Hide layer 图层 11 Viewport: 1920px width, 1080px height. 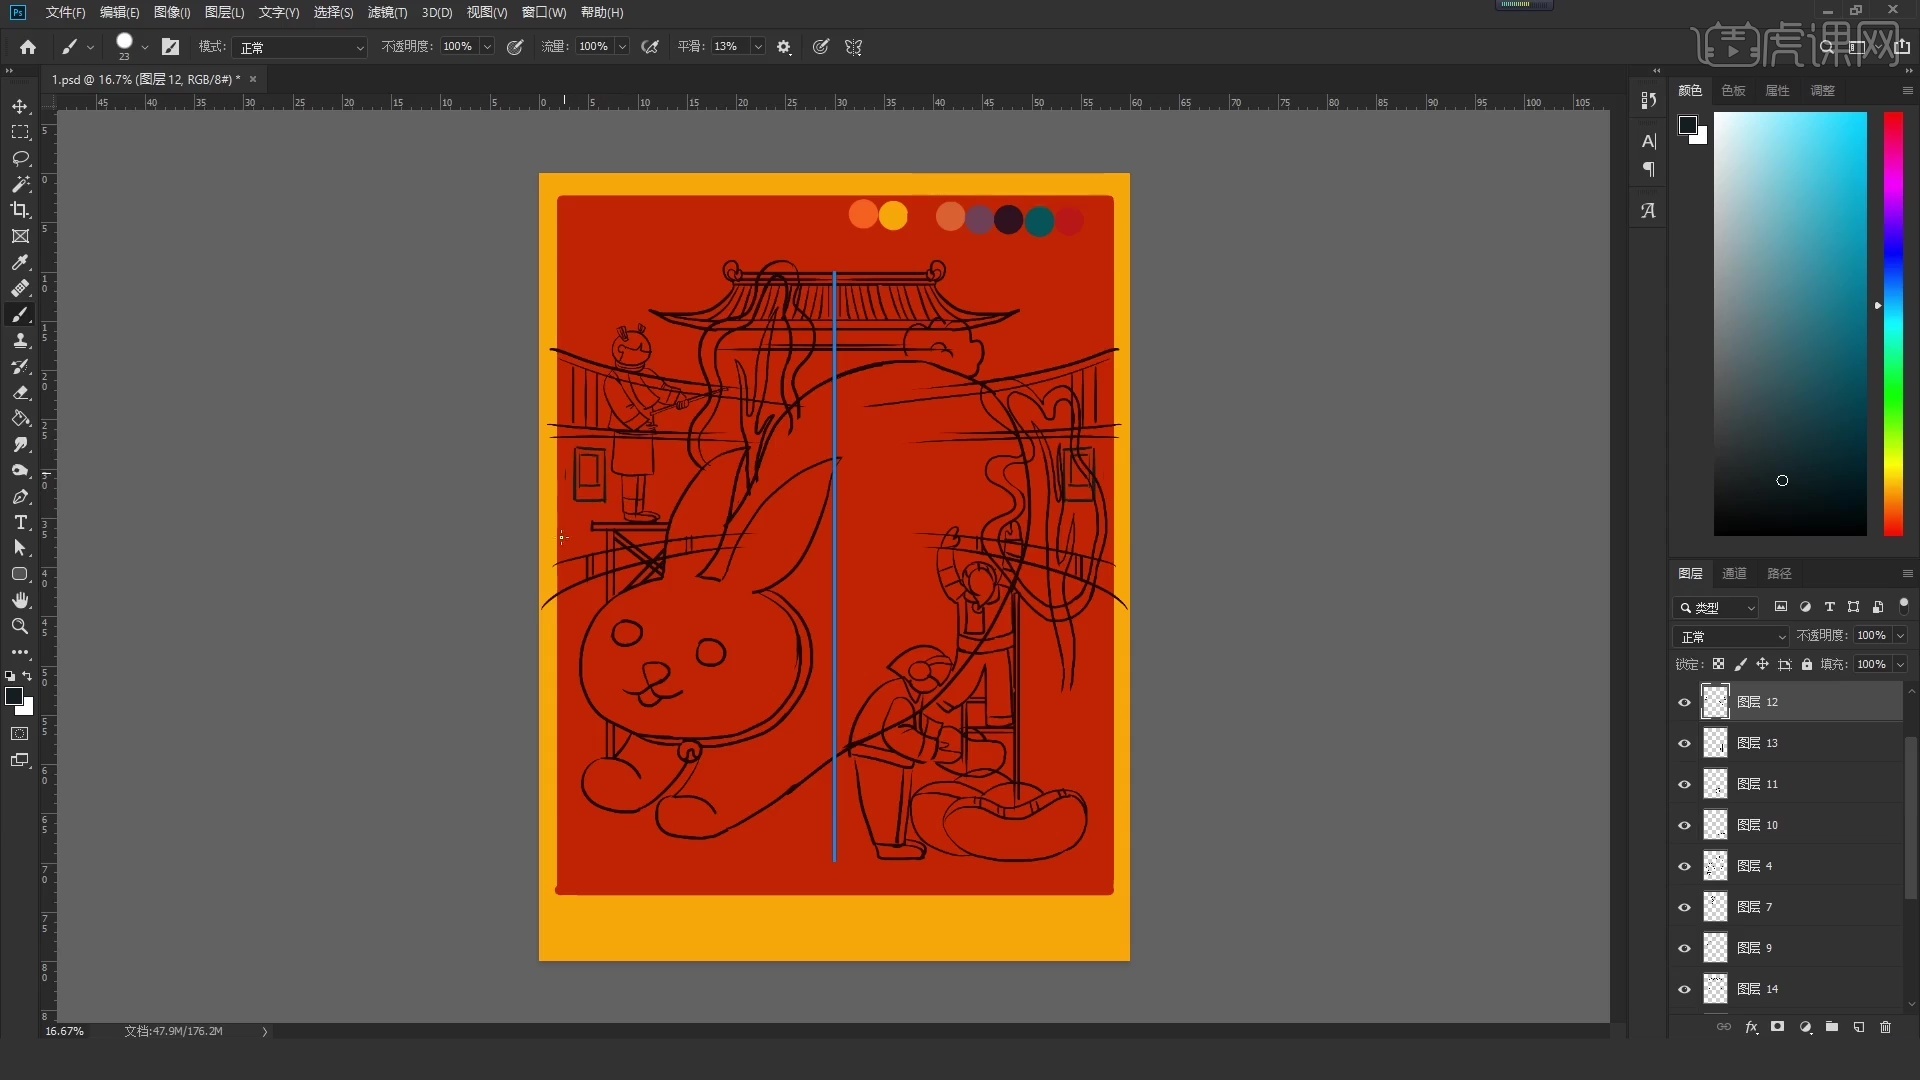click(x=1684, y=785)
